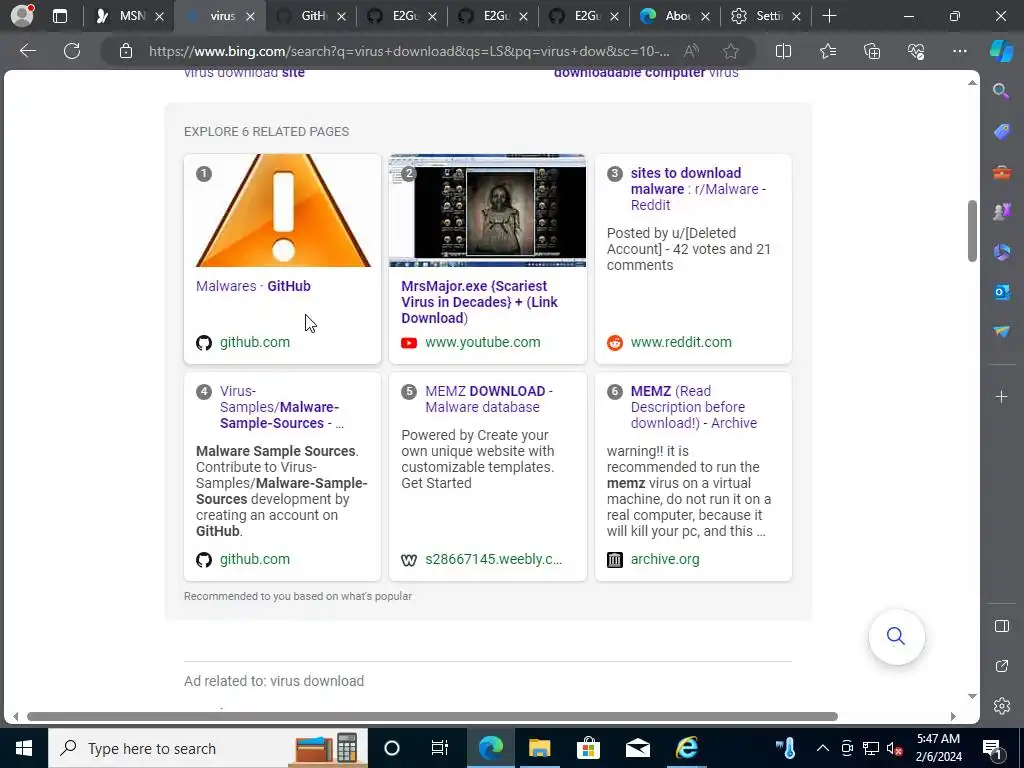Open link in new window sidebar icon
Viewport: 1024px width, 768px height.
coord(1001,666)
